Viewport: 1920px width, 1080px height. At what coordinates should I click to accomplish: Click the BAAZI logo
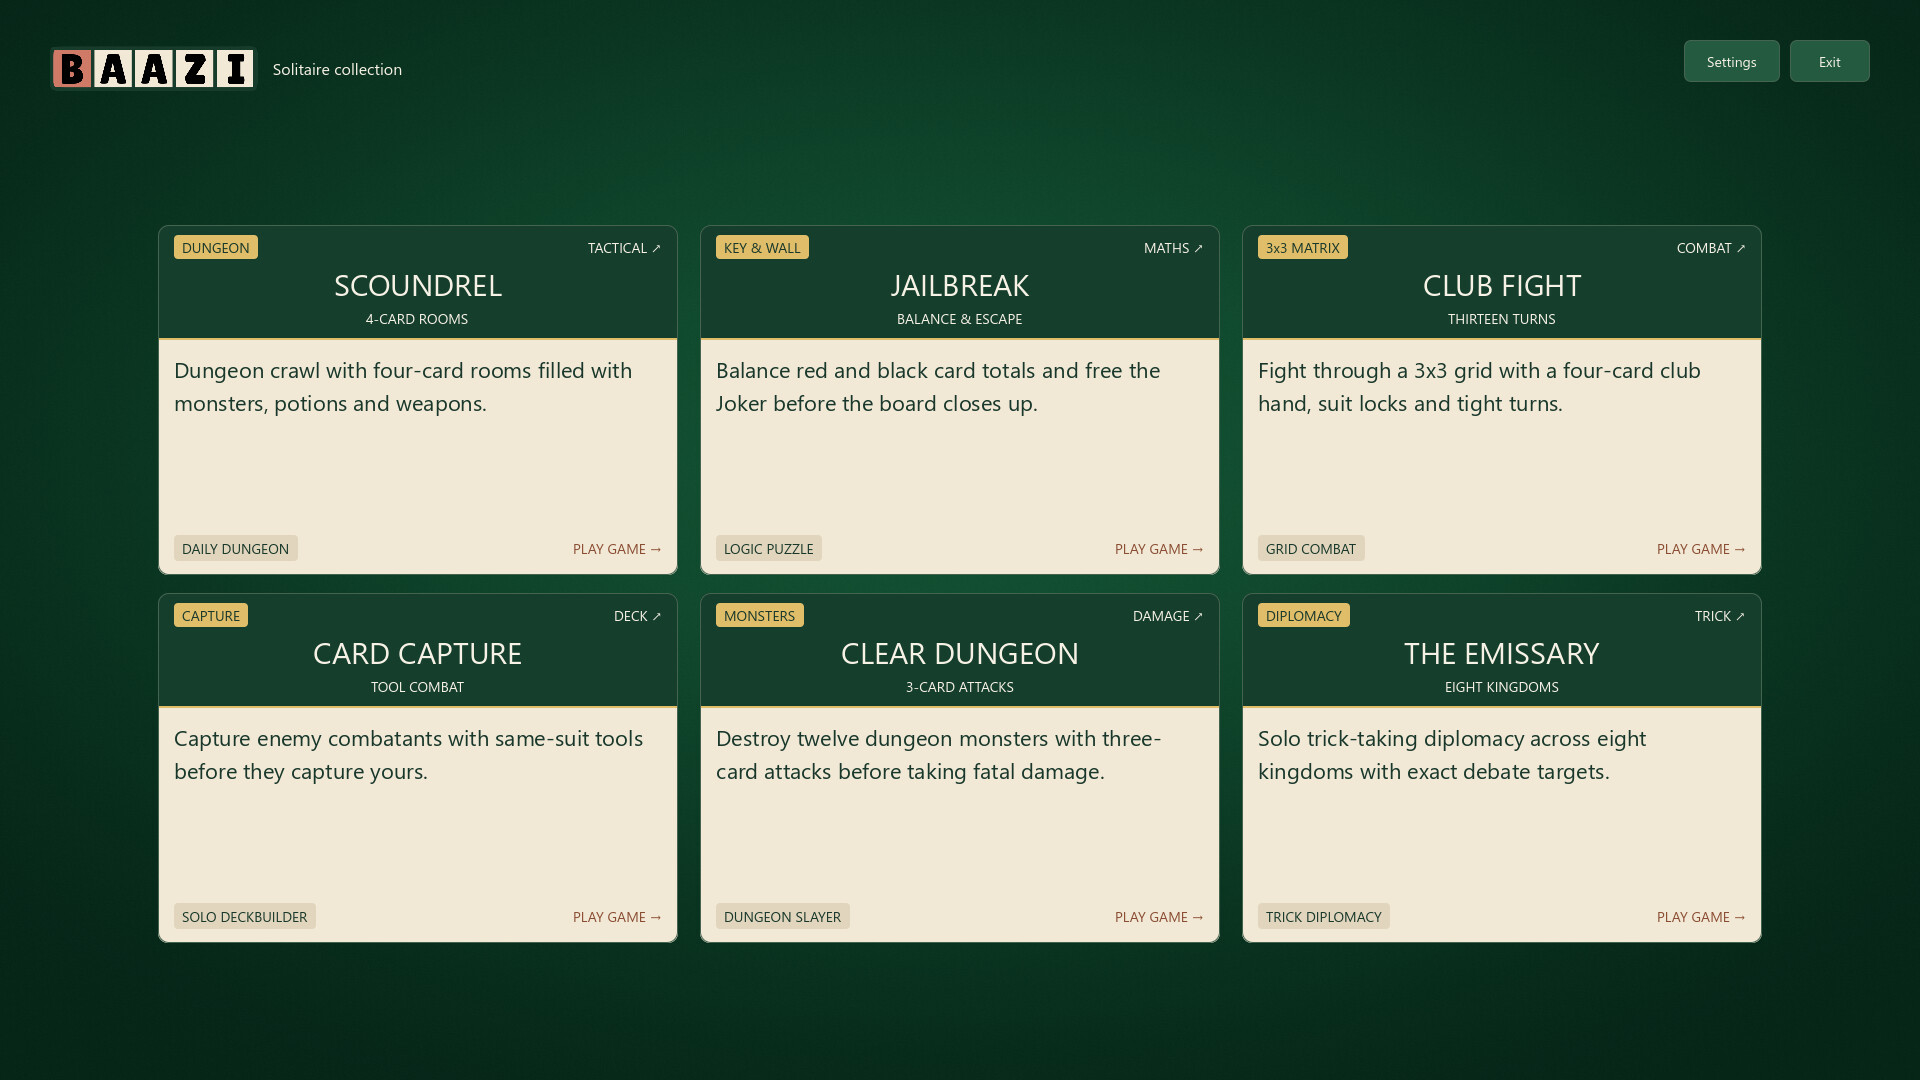(x=153, y=69)
